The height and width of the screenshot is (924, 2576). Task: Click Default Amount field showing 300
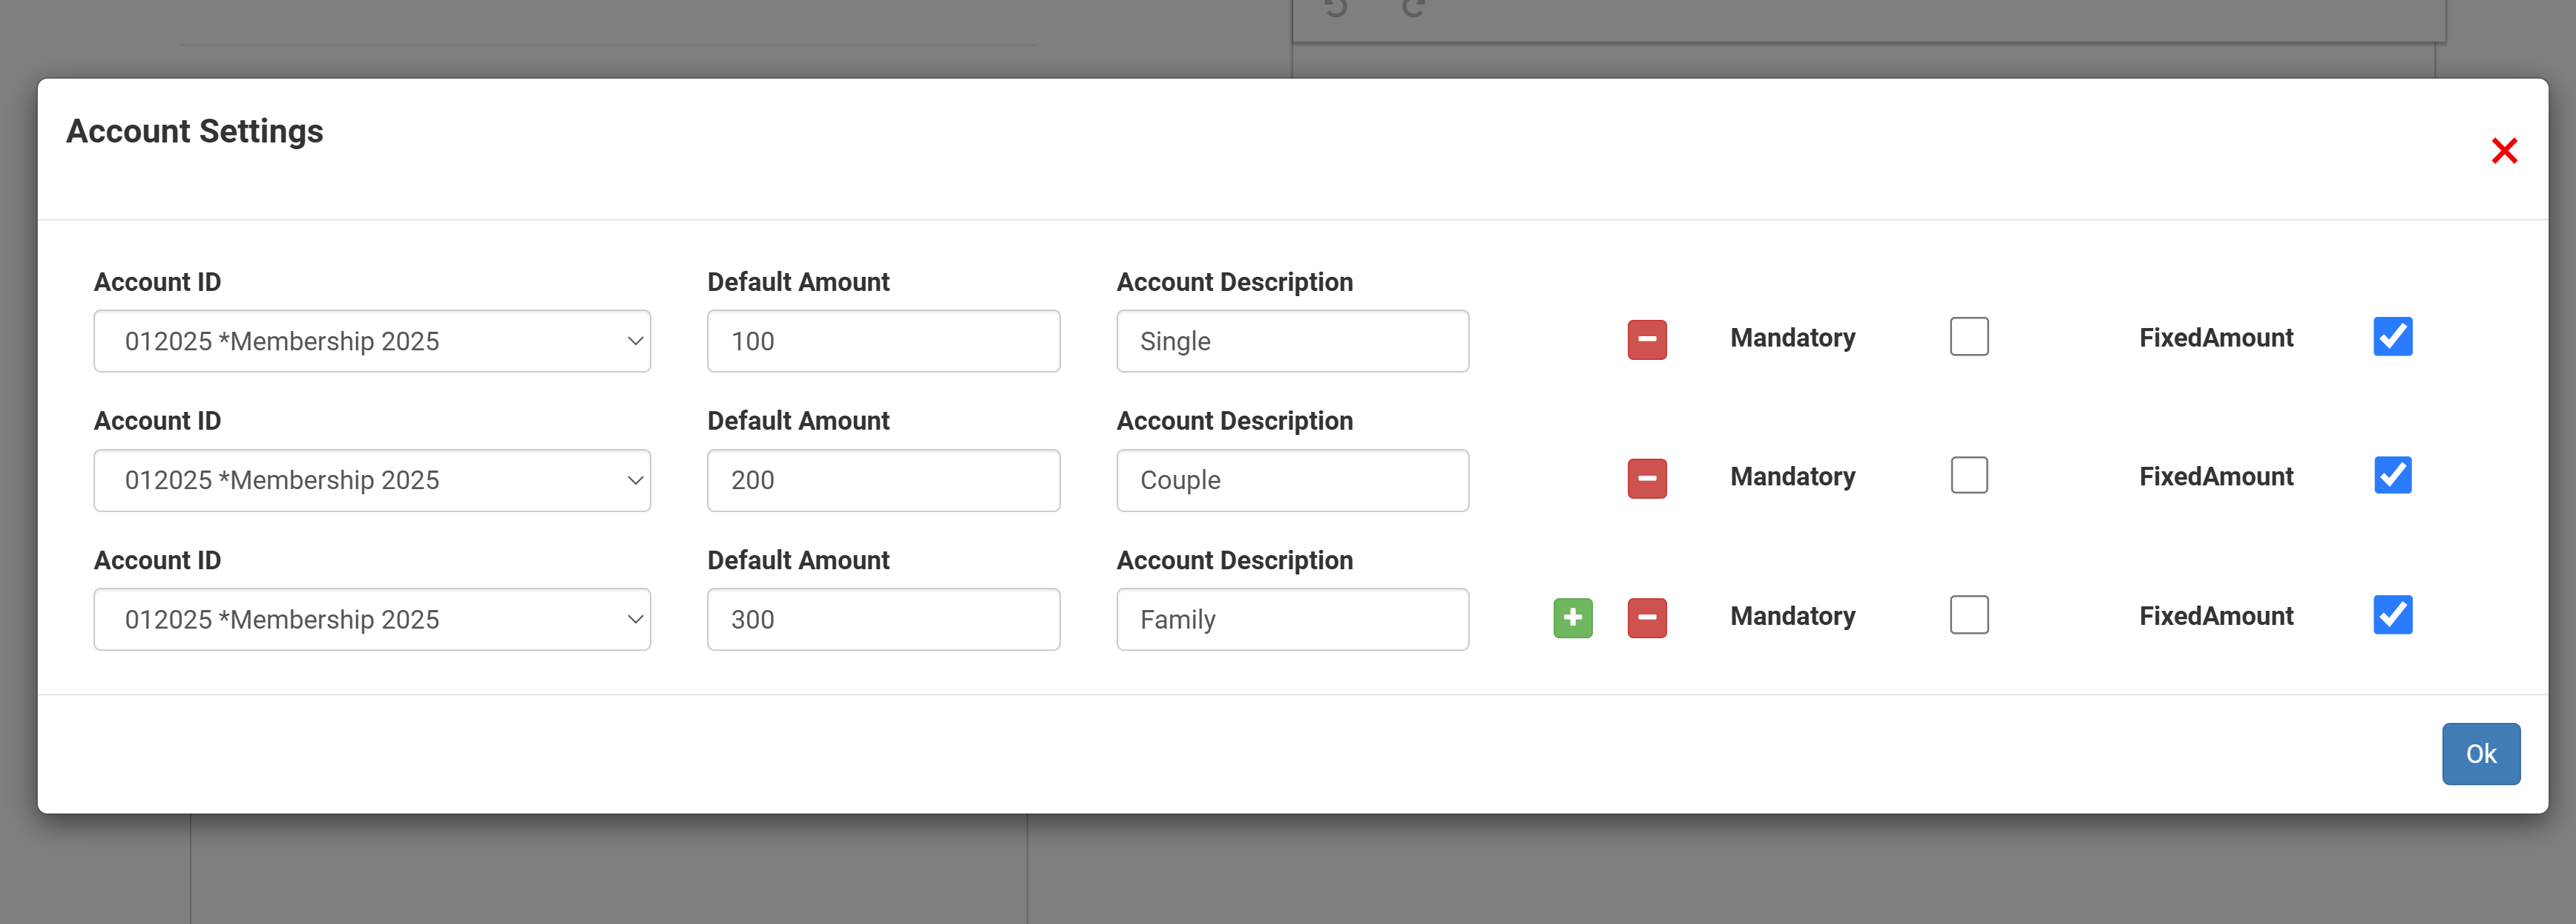click(x=882, y=619)
